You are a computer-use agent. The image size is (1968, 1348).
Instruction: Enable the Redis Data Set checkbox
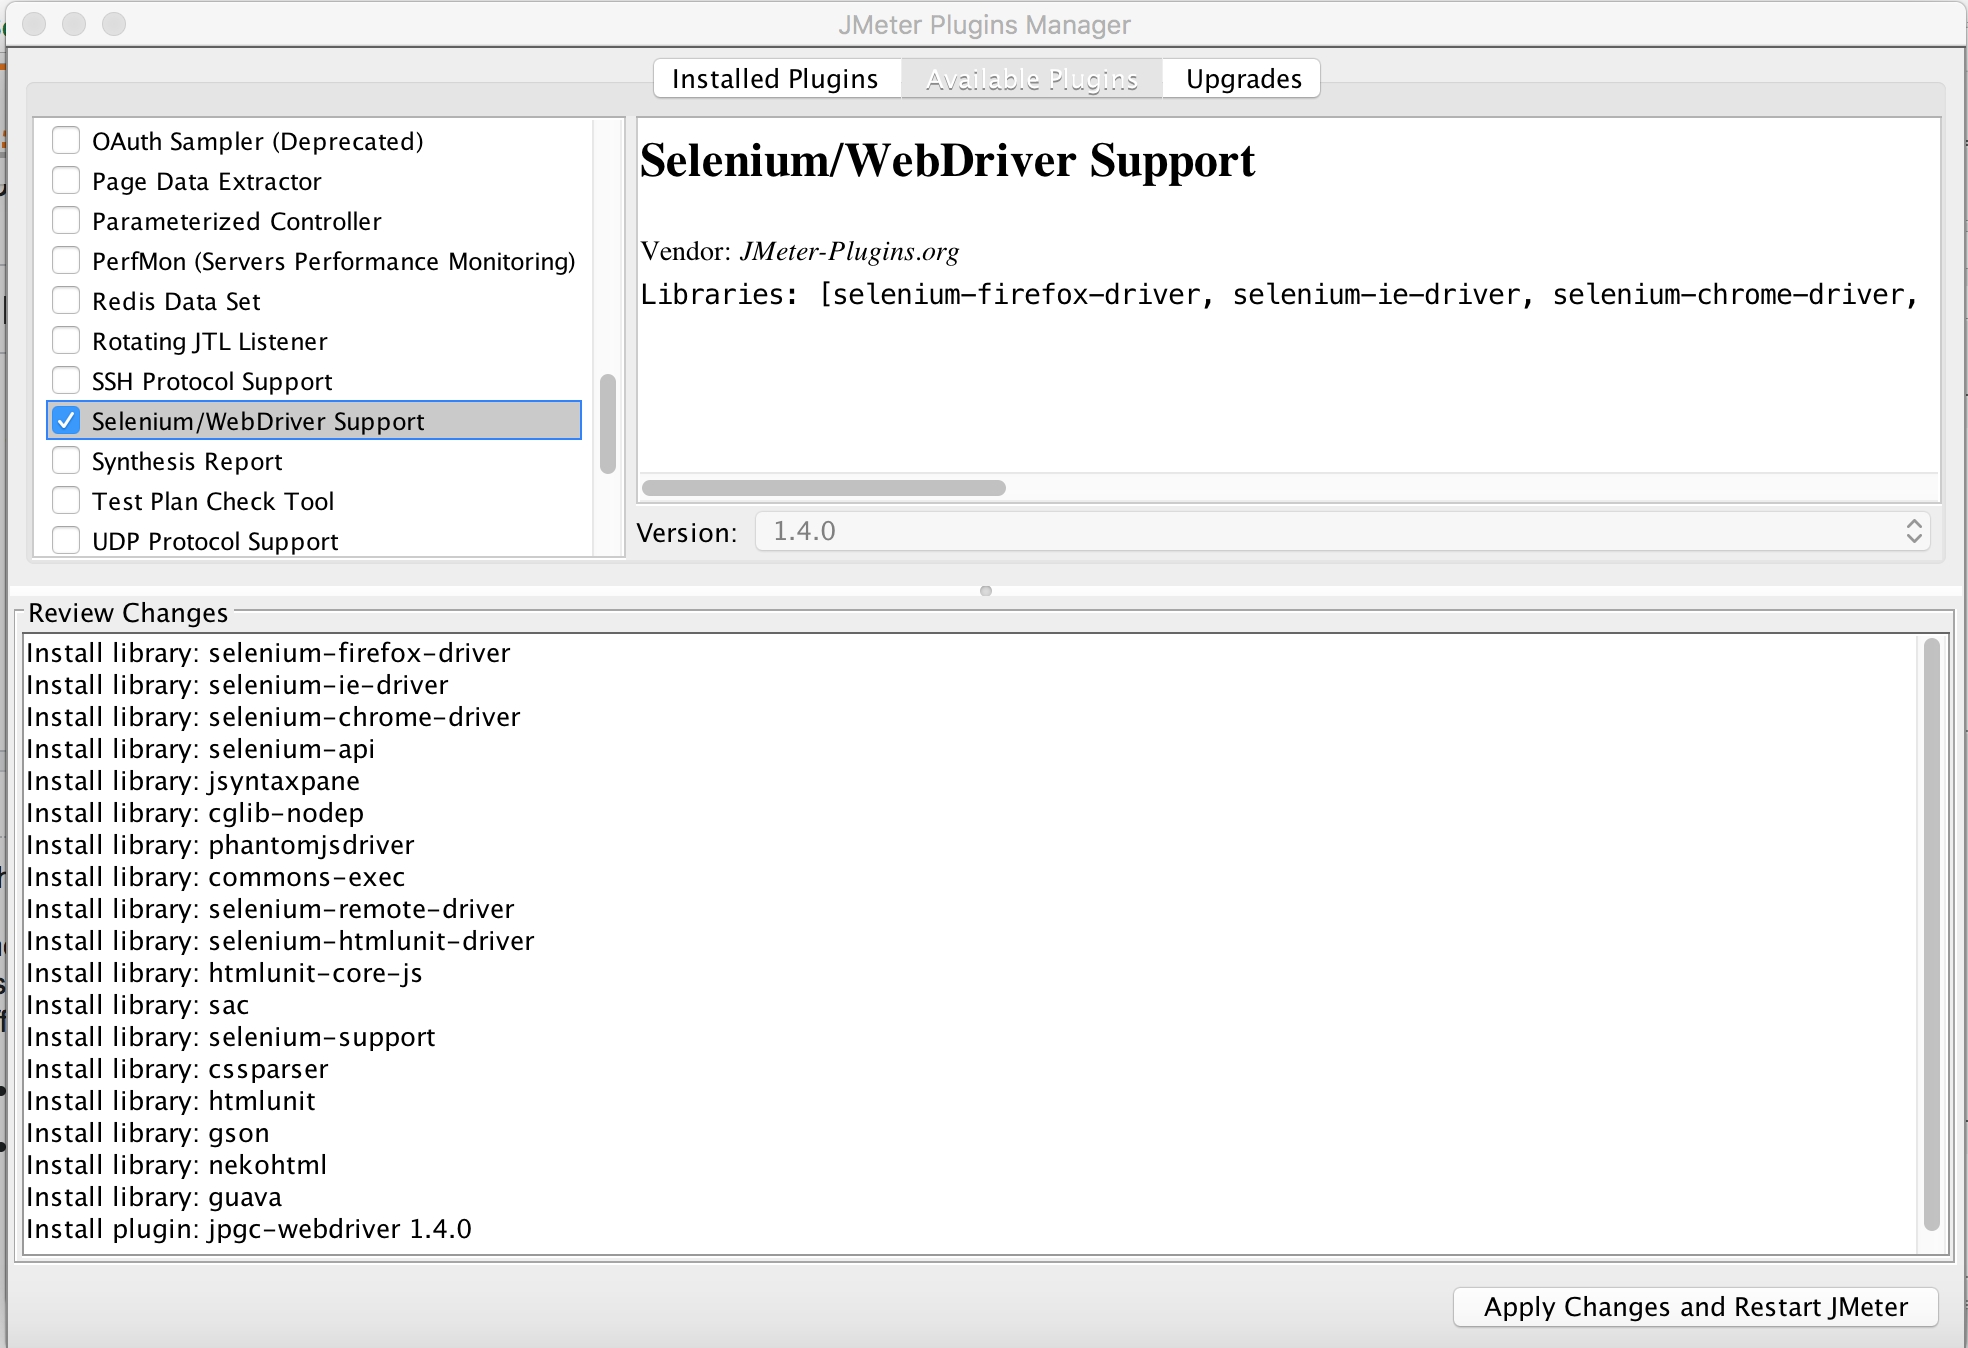click(66, 301)
